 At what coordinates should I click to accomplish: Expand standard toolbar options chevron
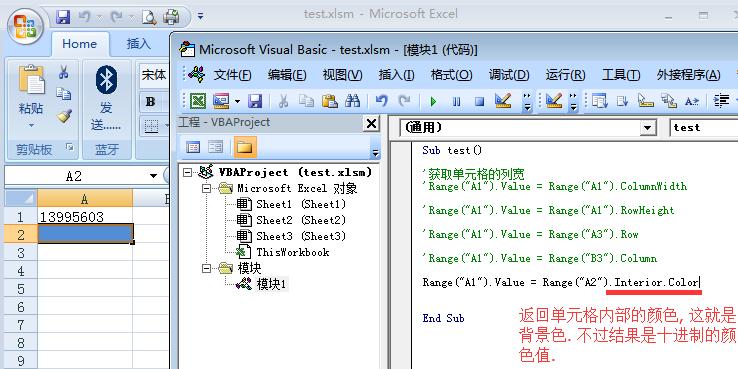527,102
